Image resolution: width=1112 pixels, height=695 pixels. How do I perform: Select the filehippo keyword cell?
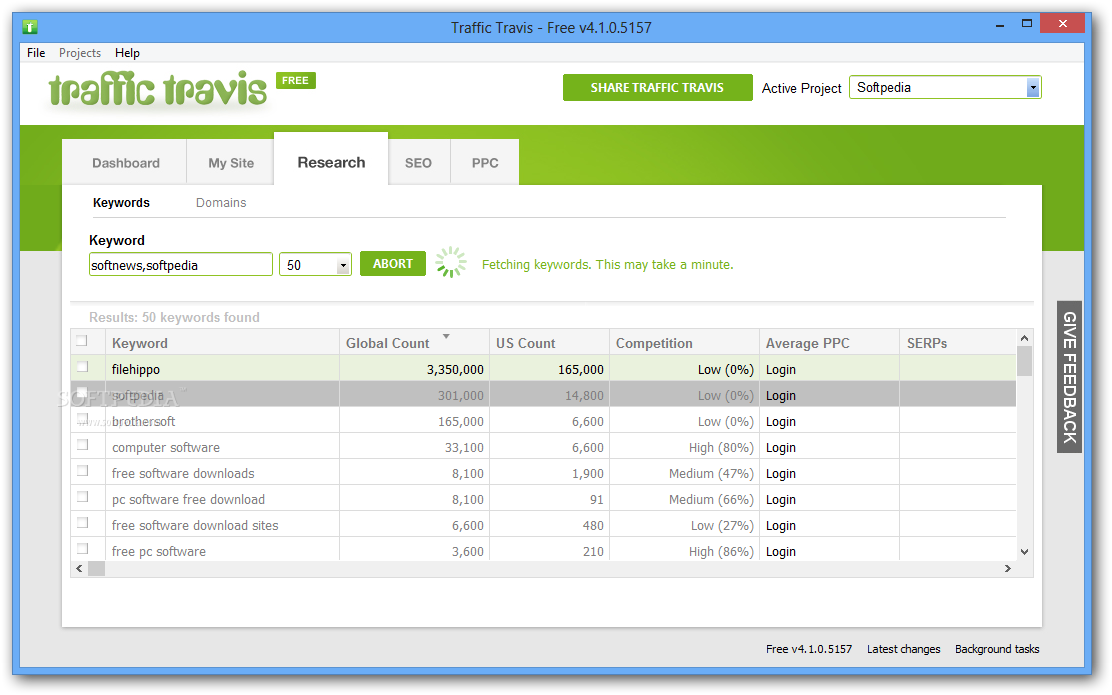click(223, 369)
